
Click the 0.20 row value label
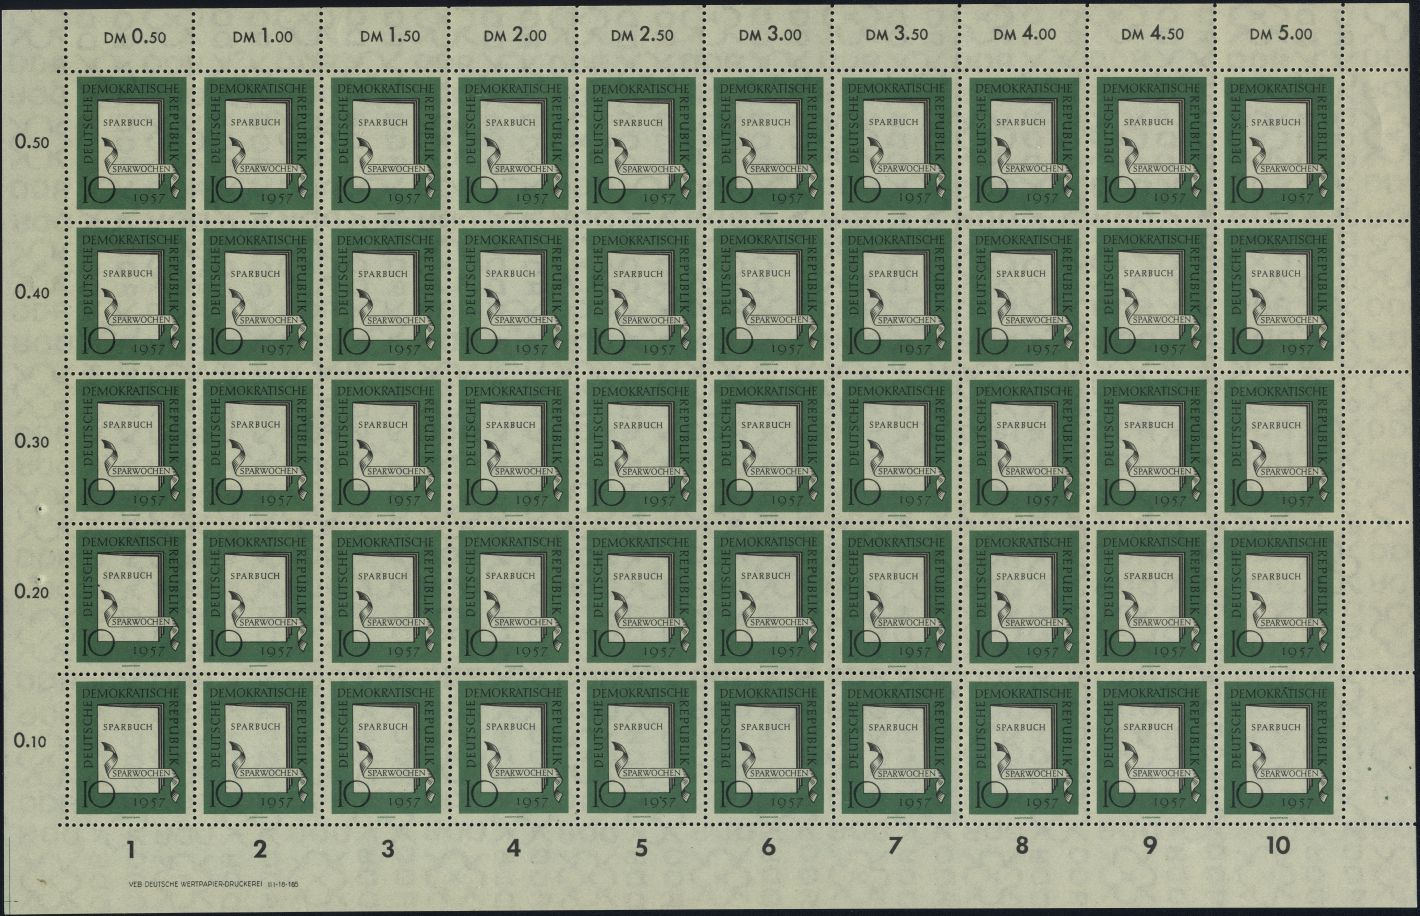click(x=32, y=592)
